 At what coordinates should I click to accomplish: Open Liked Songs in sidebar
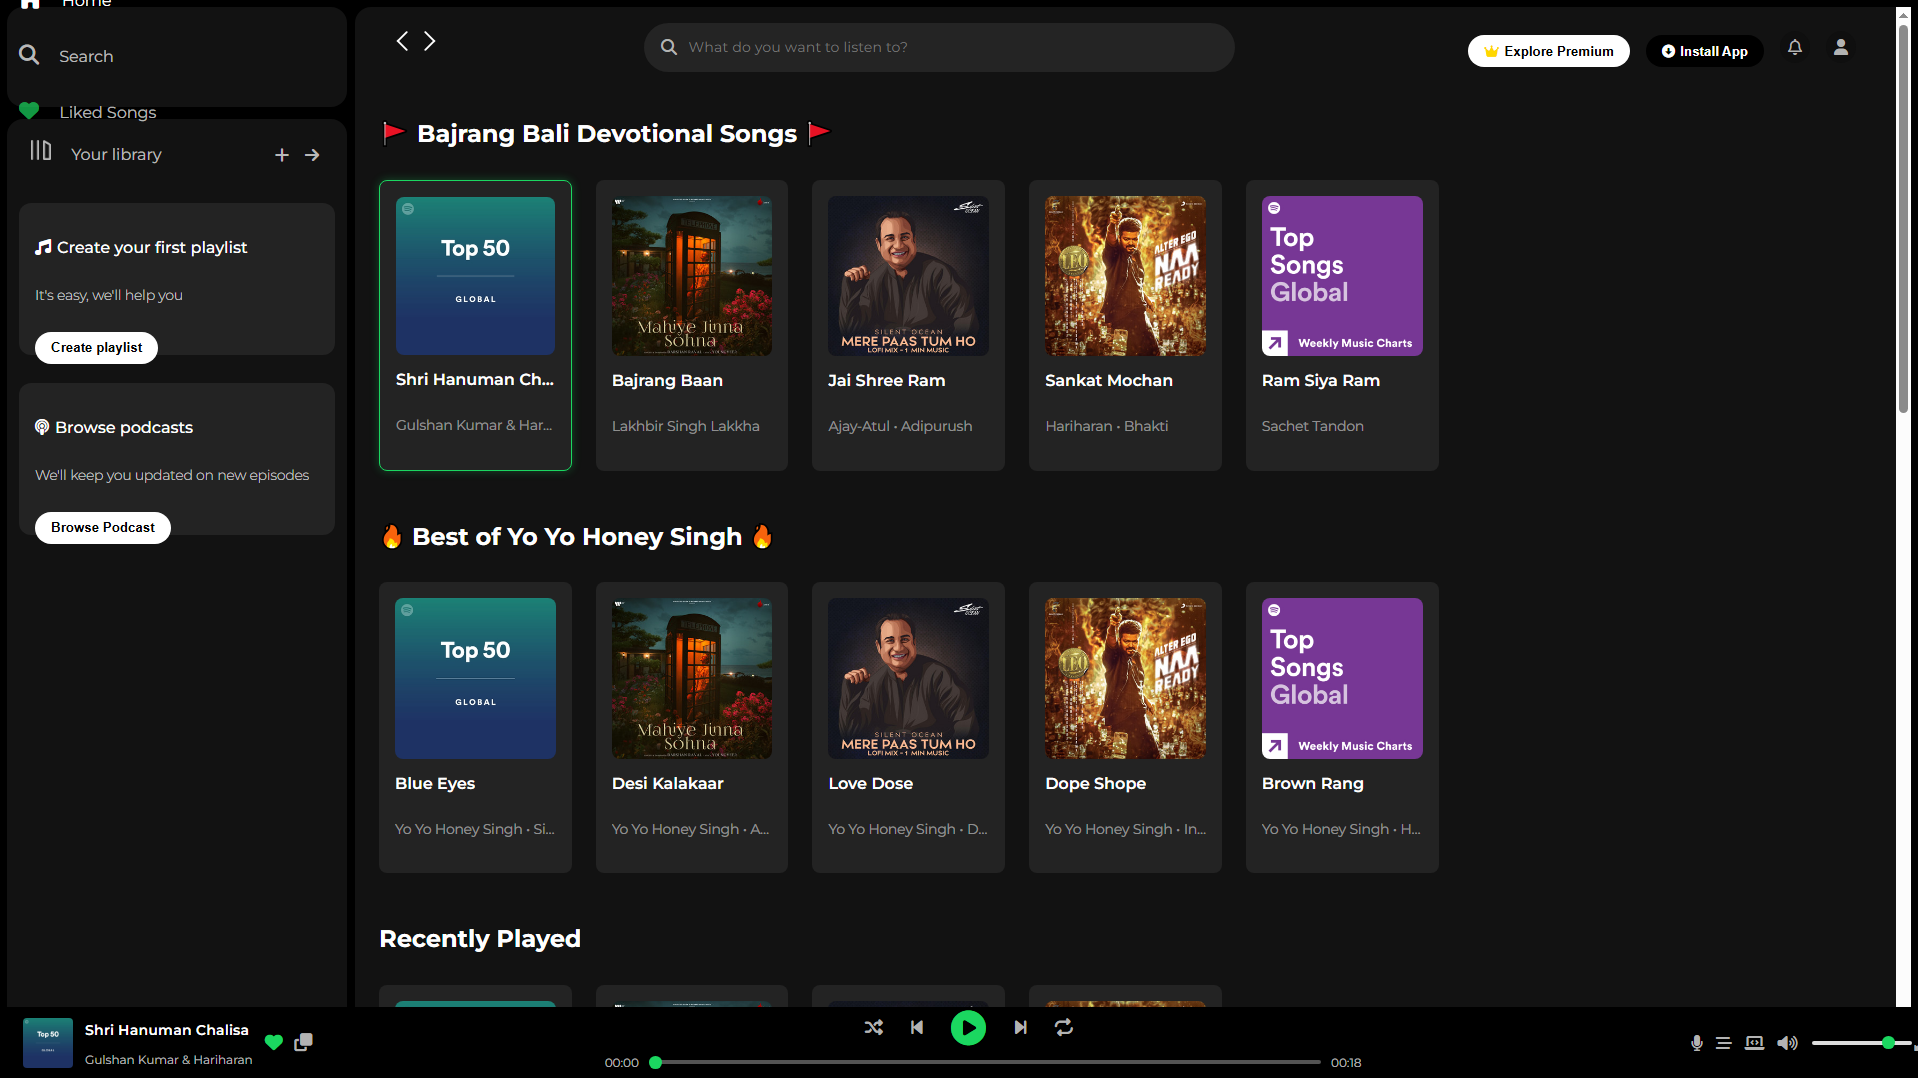pos(108,112)
